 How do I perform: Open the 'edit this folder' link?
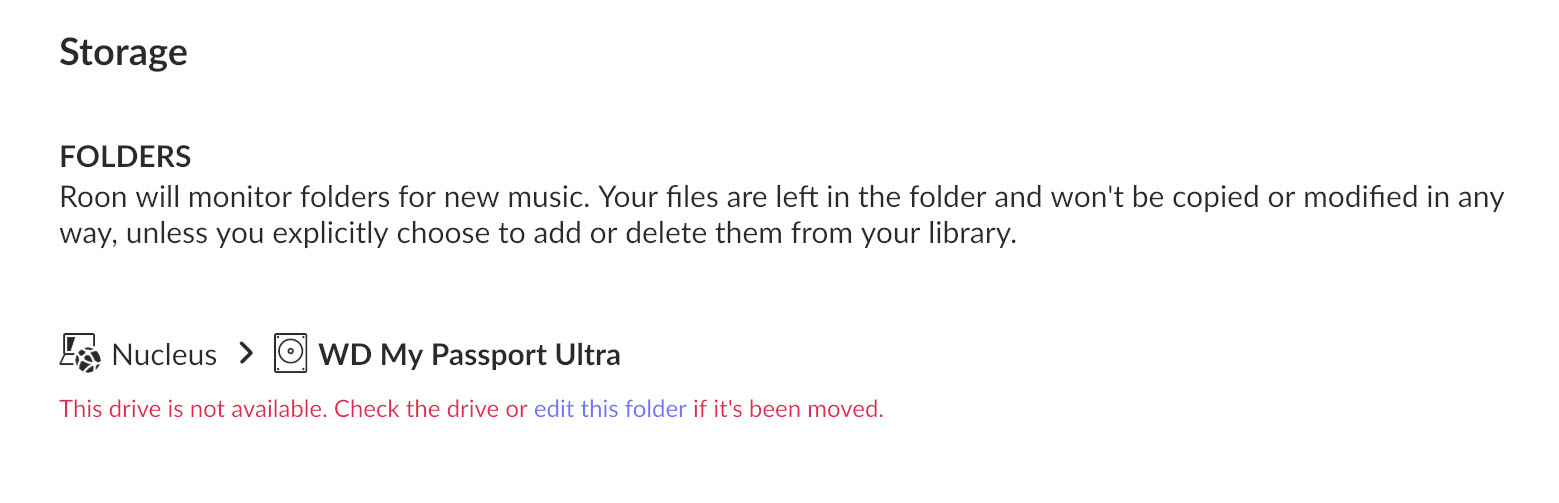coord(610,408)
